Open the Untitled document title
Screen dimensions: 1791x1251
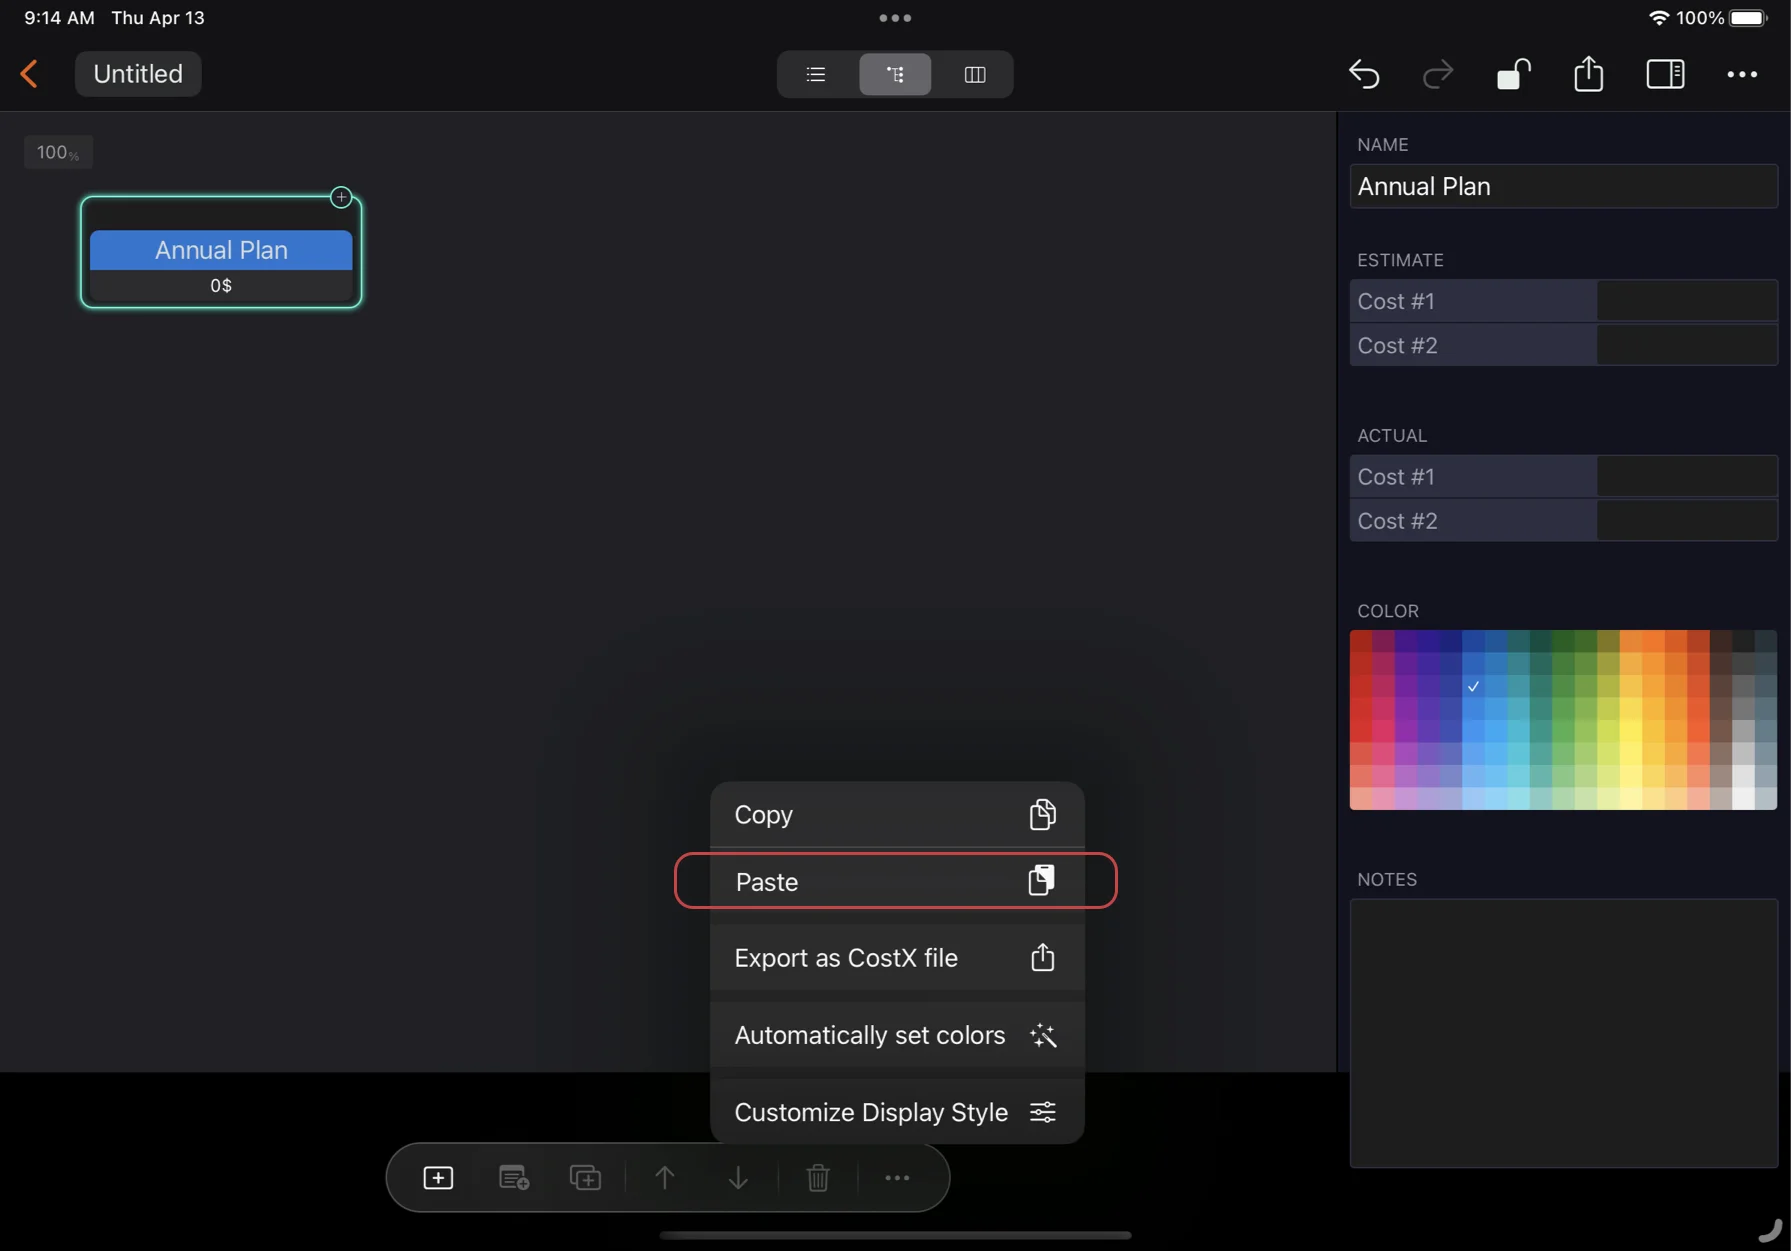(138, 74)
